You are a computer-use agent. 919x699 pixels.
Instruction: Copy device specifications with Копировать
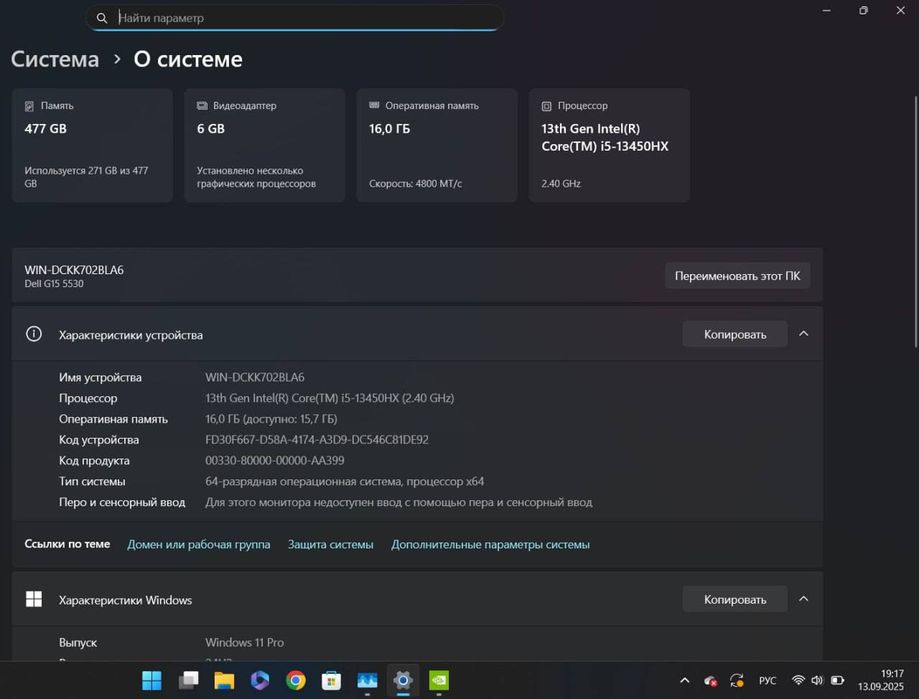[735, 334]
